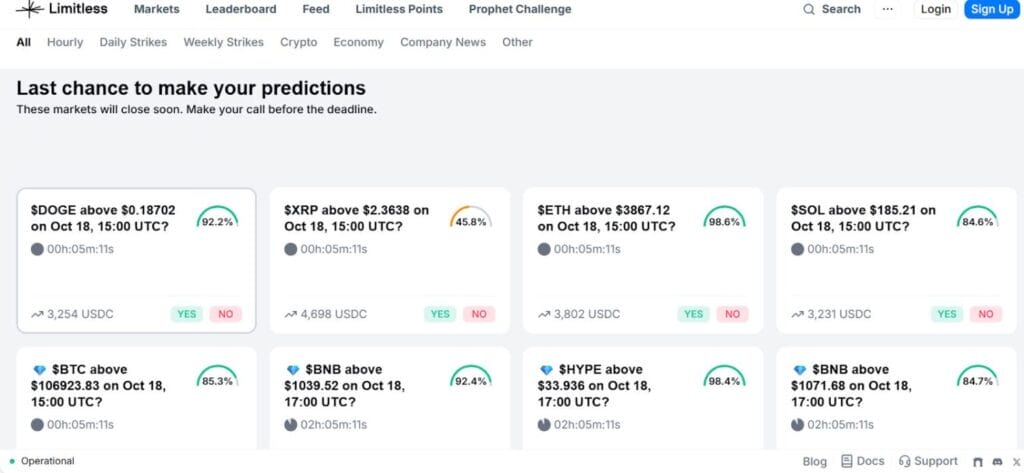Image resolution: width=1024 pixels, height=473 pixels.
Task: Switch to the Crypto category tab
Action: [x=298, y=42]
